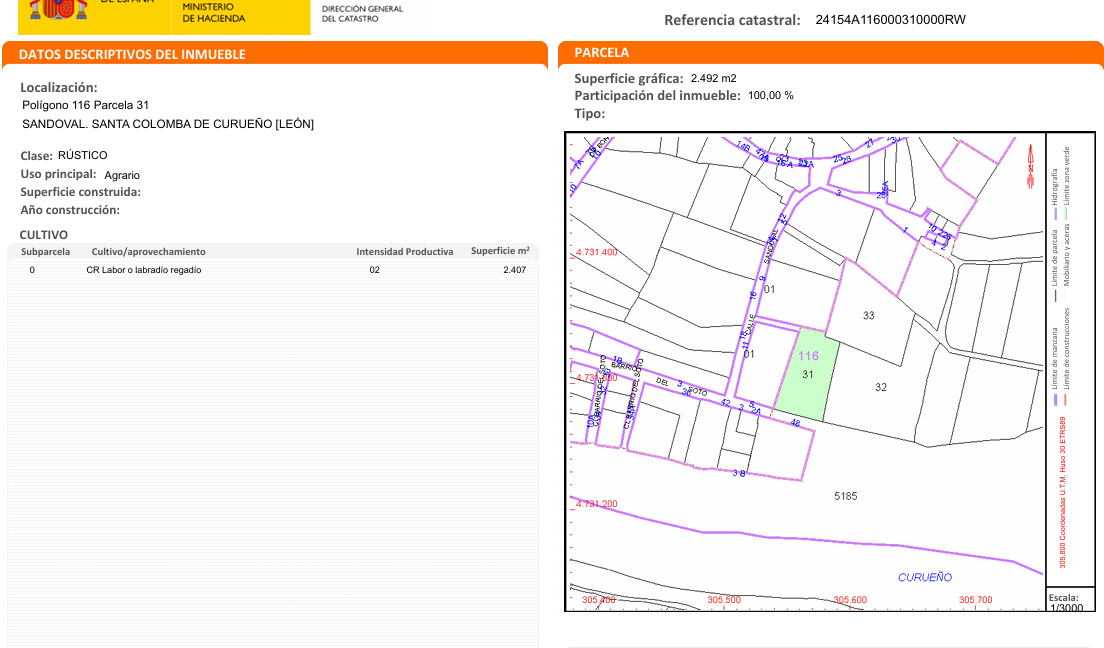Click the "Intensidad Productiva" column header
This screenshot has width=1104, height=648.
pos(405,251)
